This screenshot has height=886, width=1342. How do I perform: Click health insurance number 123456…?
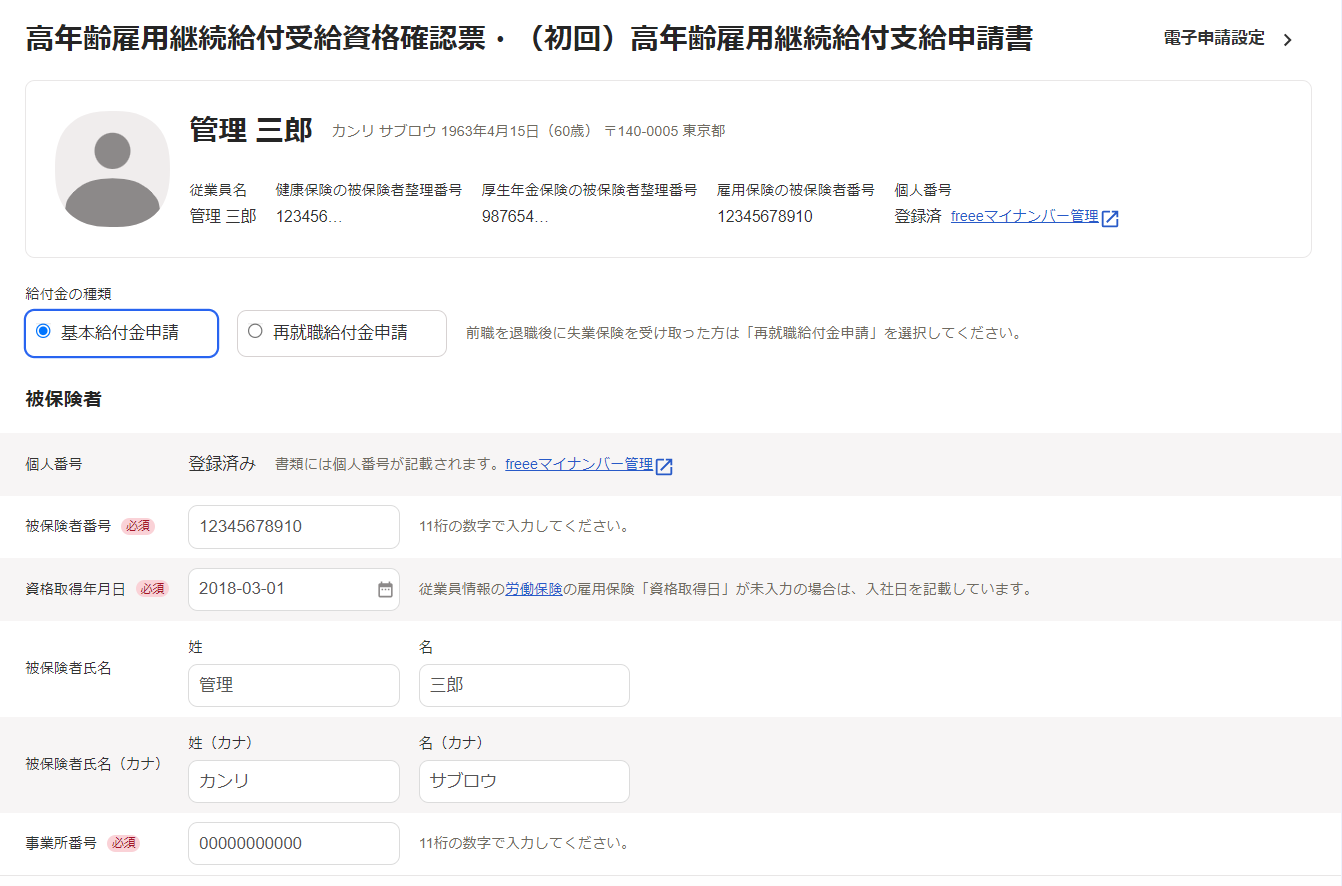click(309, 216)
